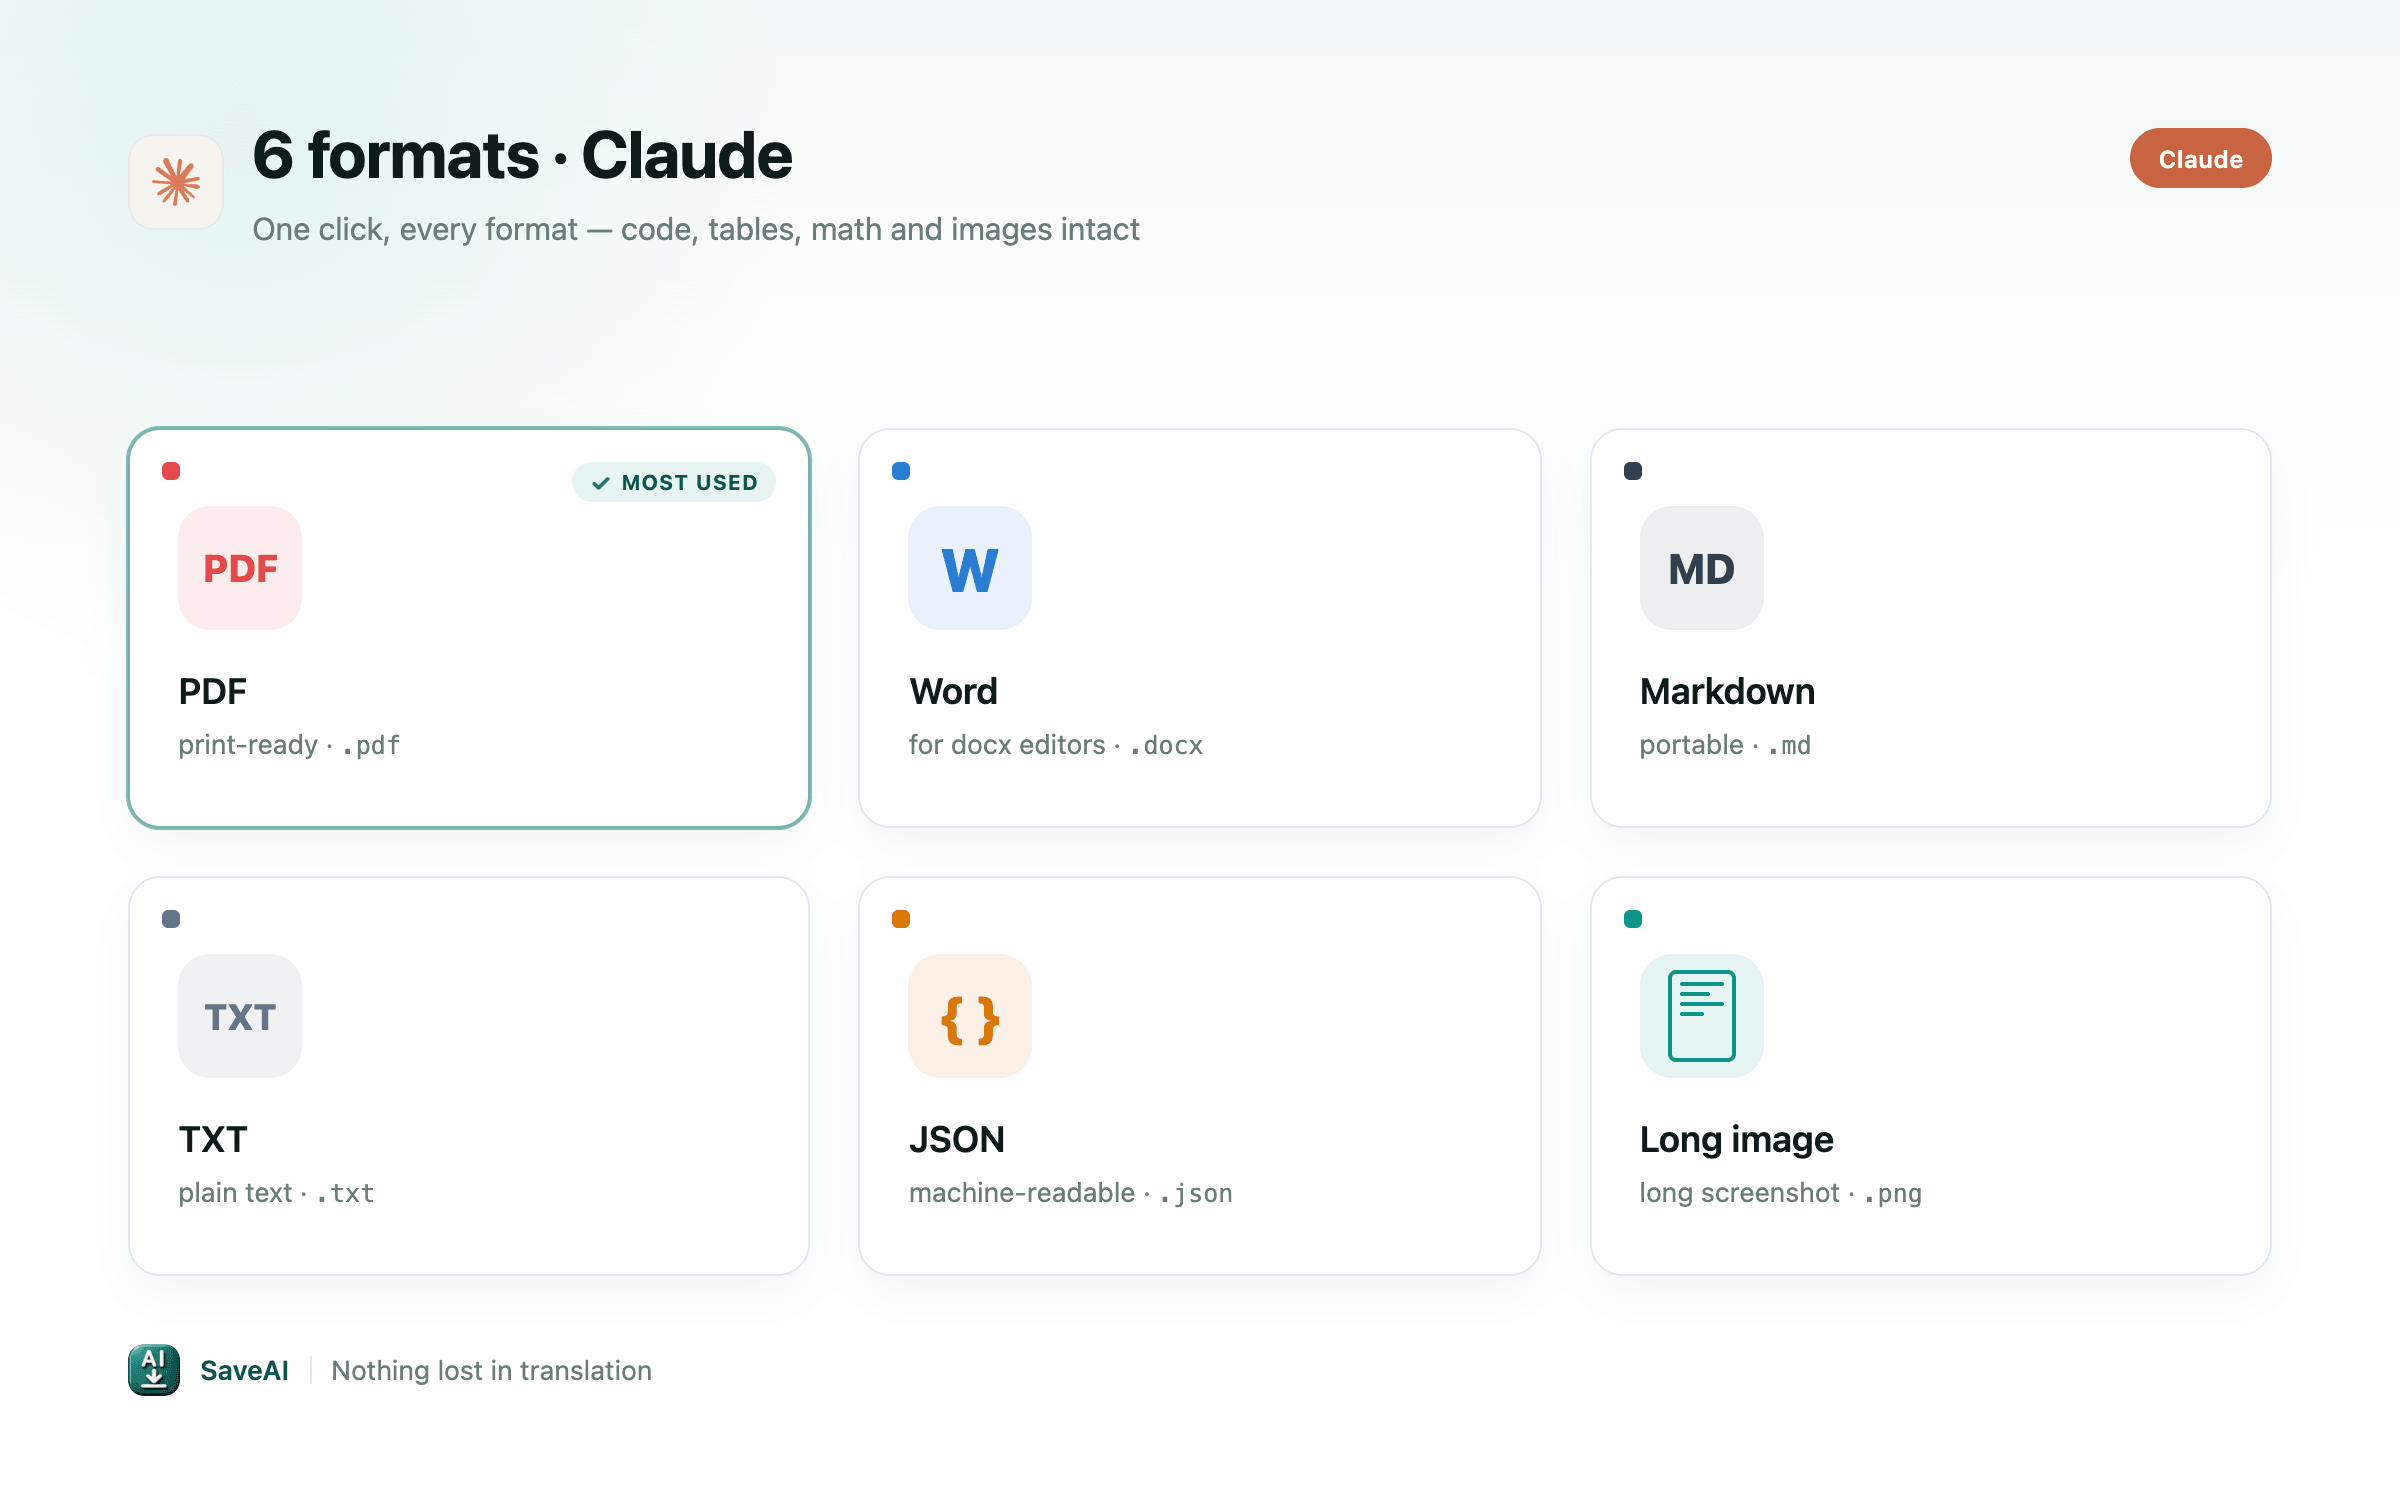Viewport: 2400px width, 1500px height.
Task: Click the MD Markdown icon
Action: pos(1702,568)
